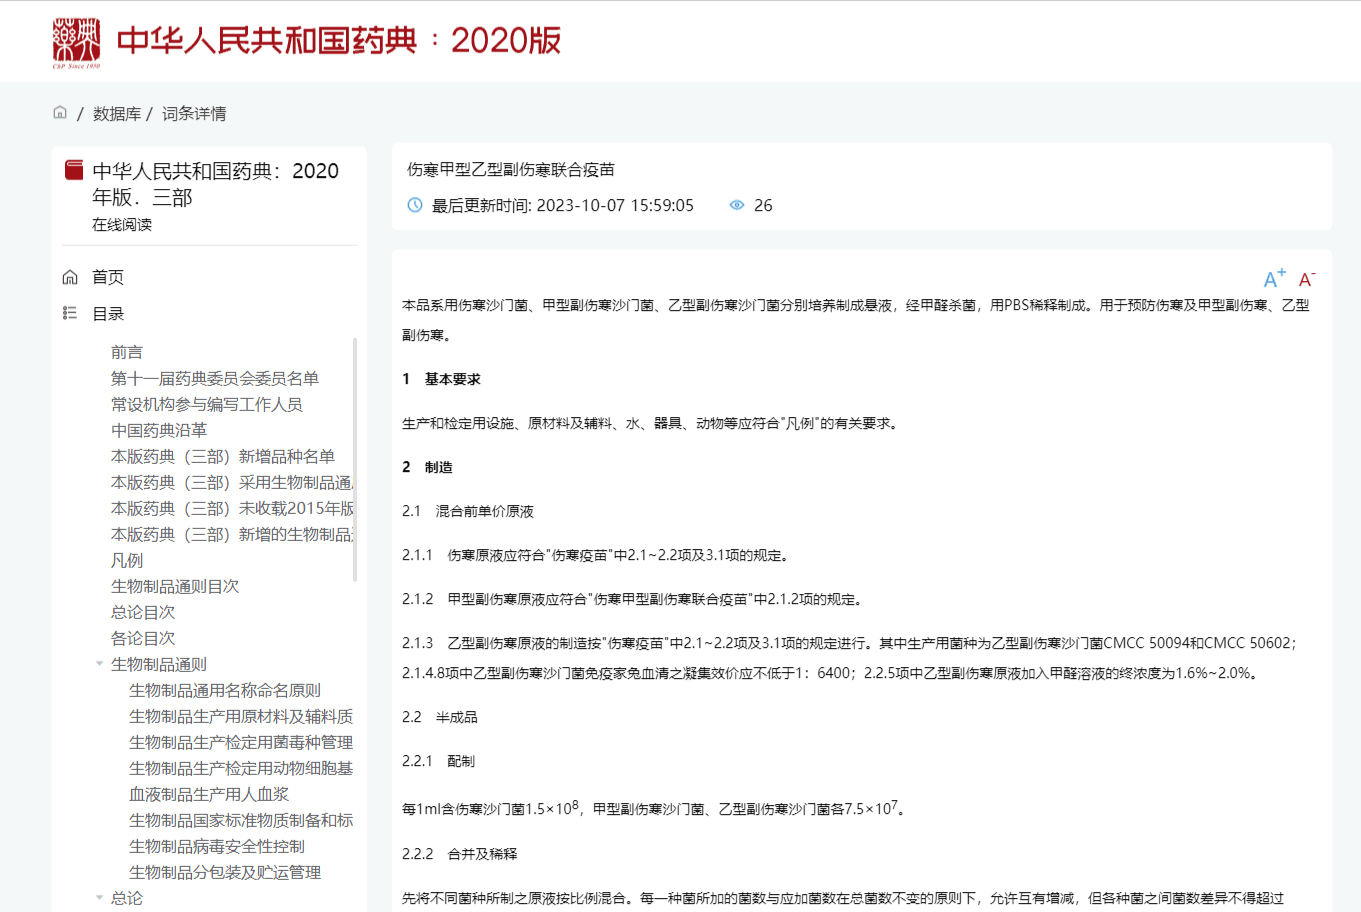
Task: Open 本版药典（三部）新增品种名单
Action: (223, 456)
